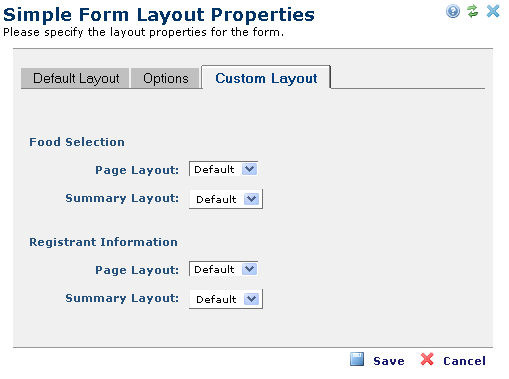Click the Cancel text link
509x379 pixels.
pyautogui.click(x=464, y=361)
